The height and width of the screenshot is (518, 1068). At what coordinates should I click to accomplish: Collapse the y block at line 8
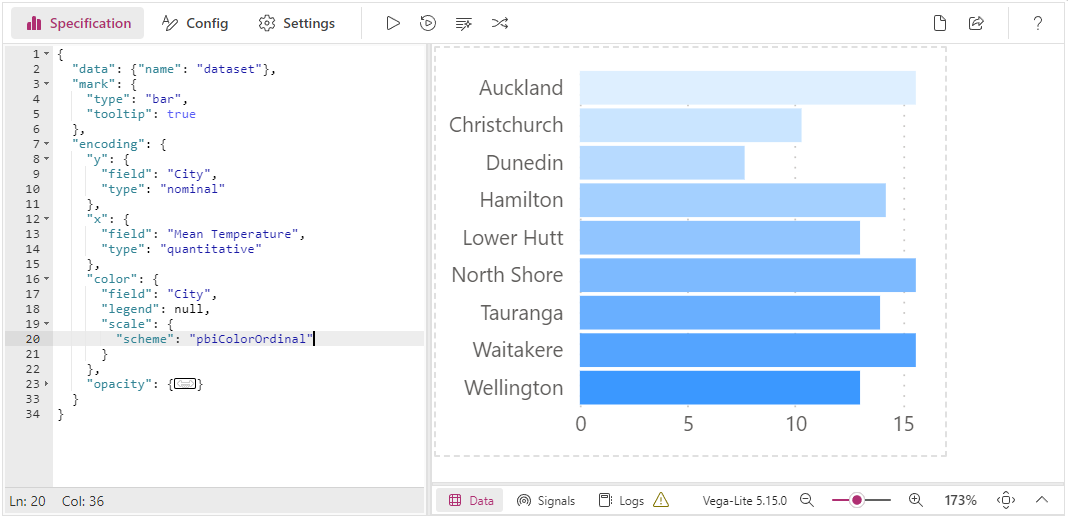pyautogui.click(x=46, y=159)
